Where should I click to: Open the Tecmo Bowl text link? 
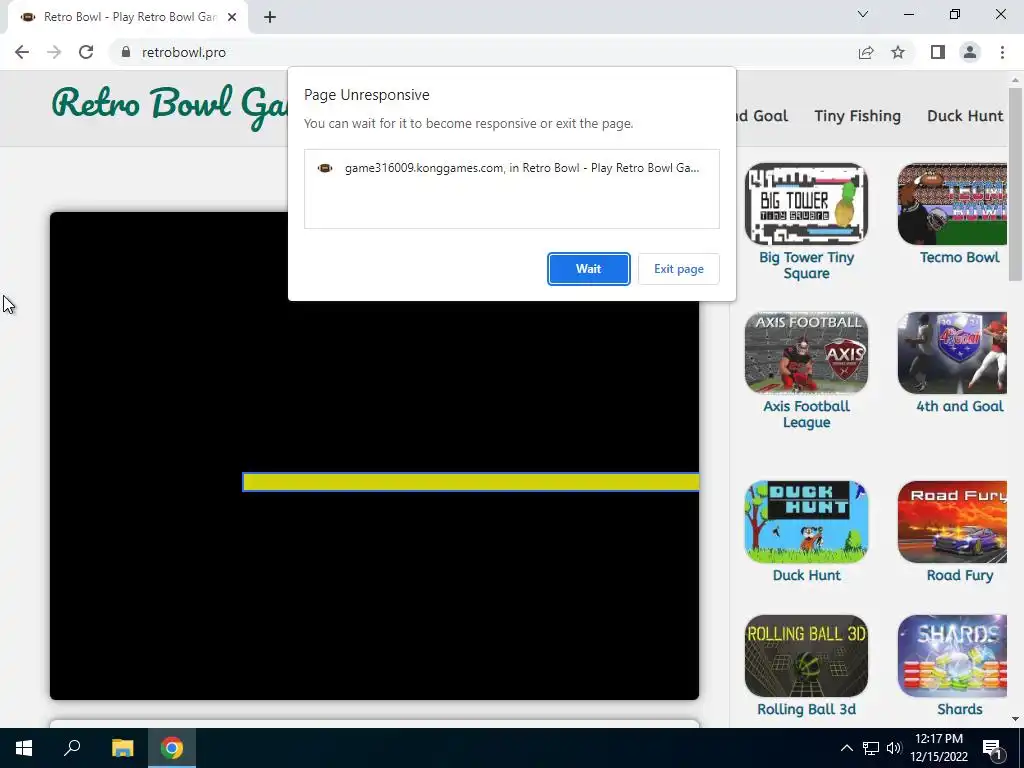959,257
